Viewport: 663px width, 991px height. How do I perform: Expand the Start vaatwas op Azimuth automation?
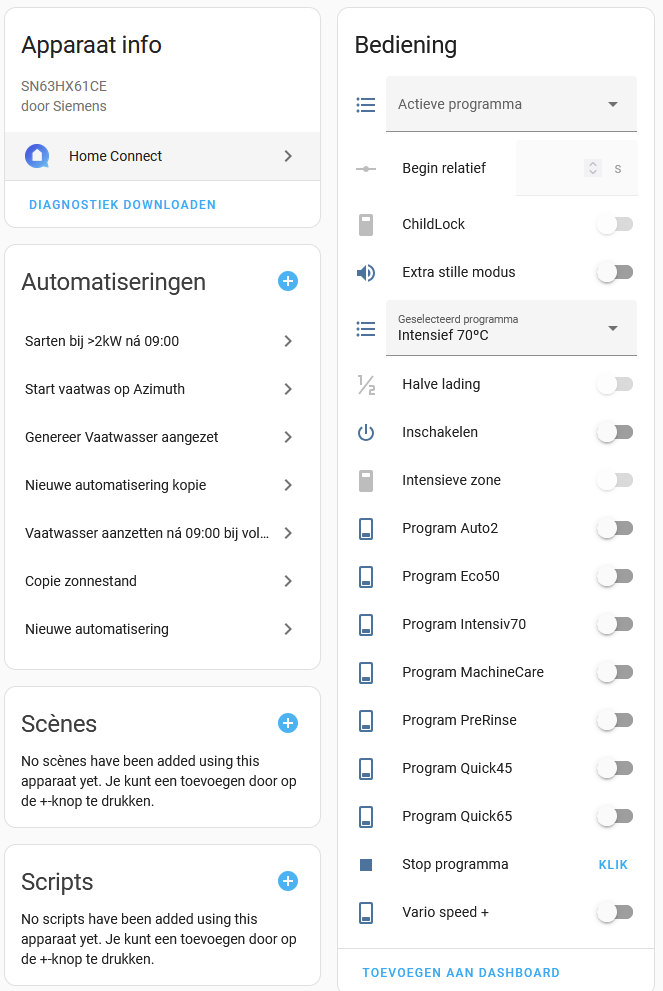coord(162,389)
